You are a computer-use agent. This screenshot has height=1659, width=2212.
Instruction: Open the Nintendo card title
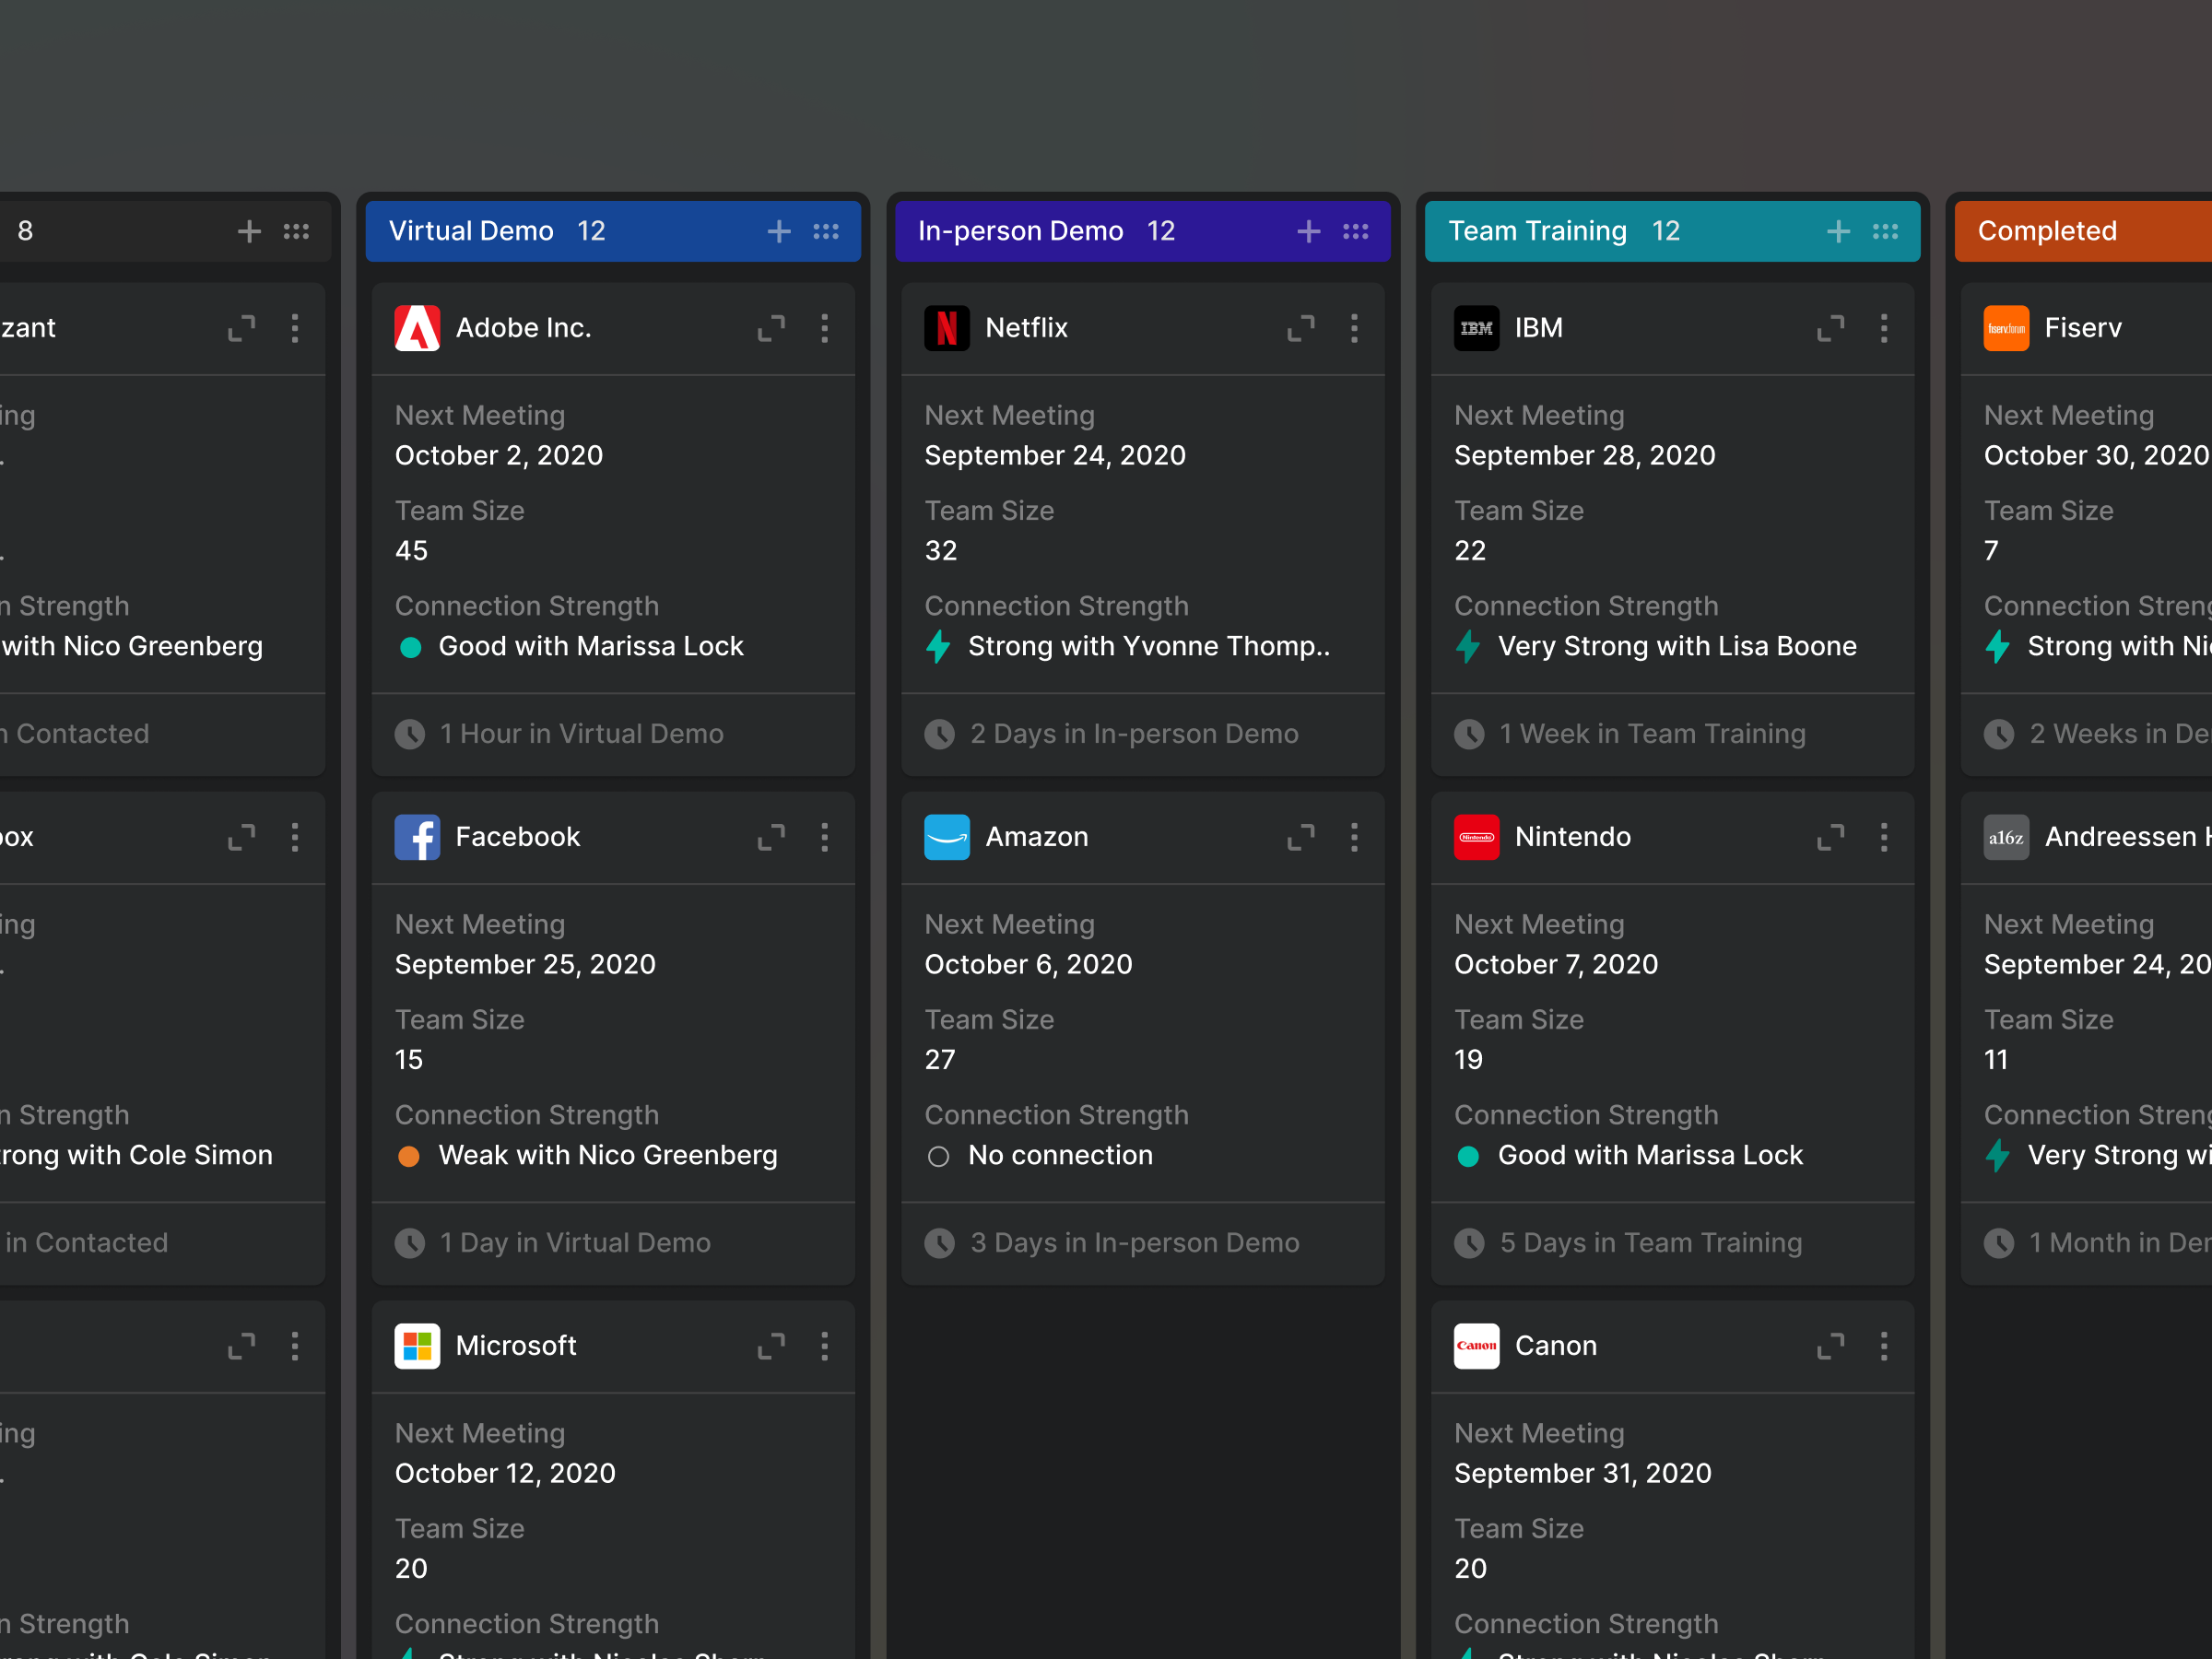1573,837
